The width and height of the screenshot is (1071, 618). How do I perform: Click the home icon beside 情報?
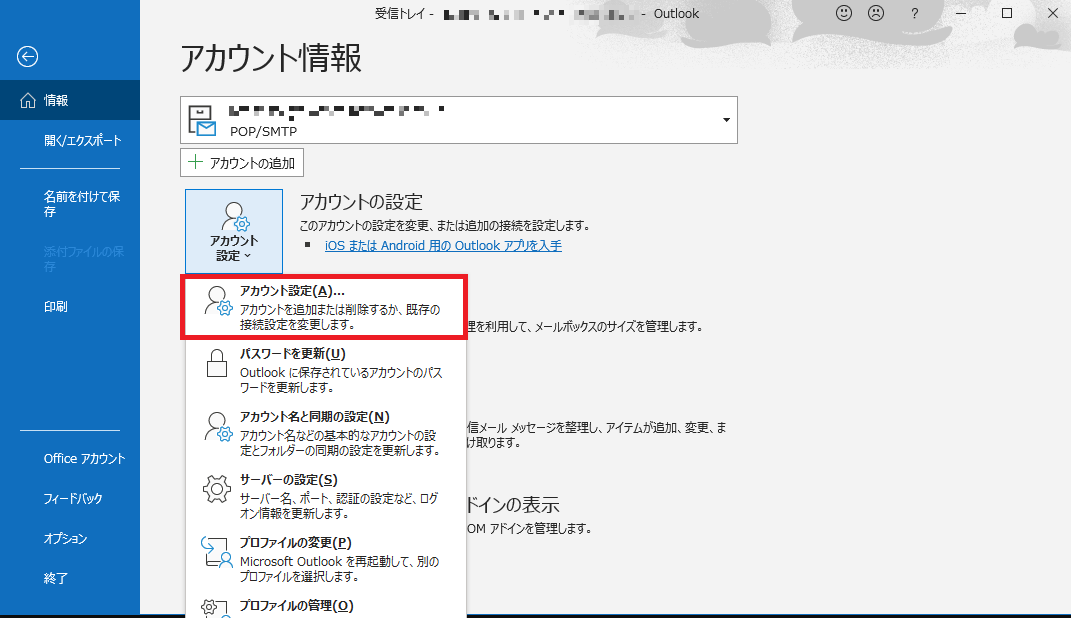(27, 100)
